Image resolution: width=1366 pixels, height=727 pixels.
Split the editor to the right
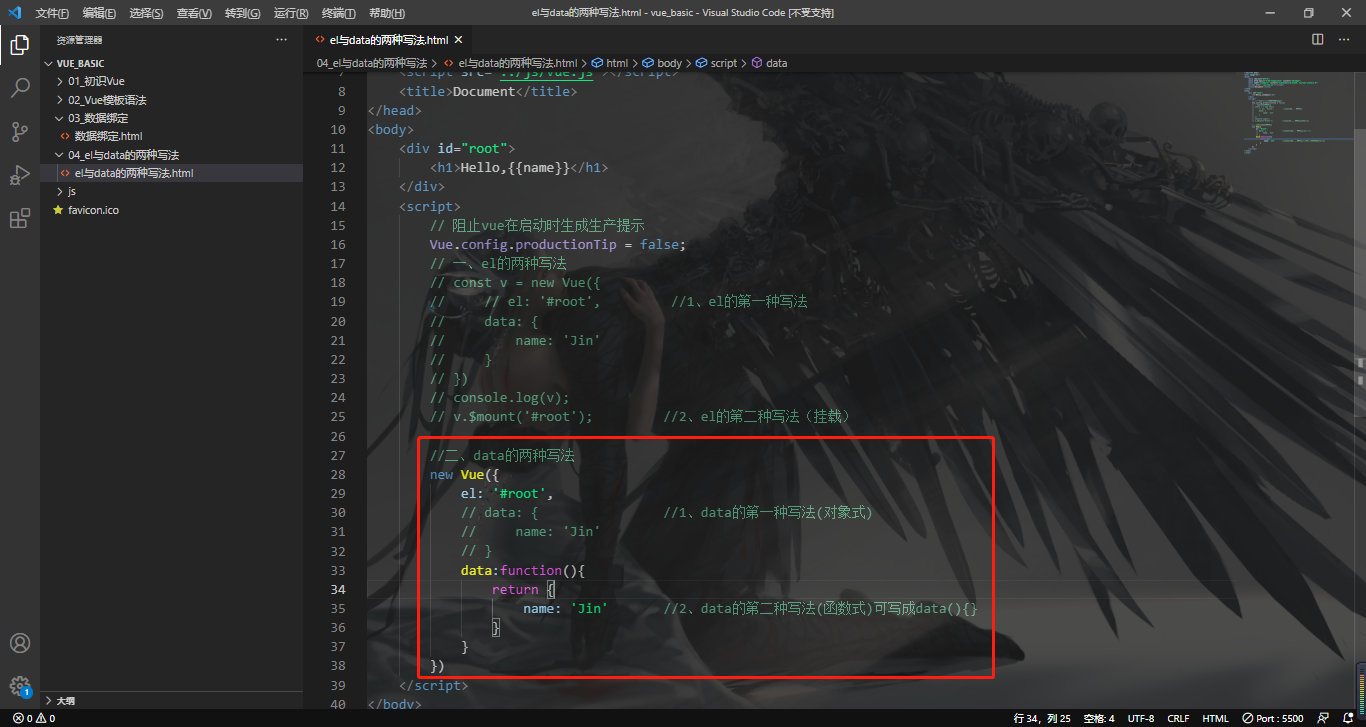point(1318,40)
